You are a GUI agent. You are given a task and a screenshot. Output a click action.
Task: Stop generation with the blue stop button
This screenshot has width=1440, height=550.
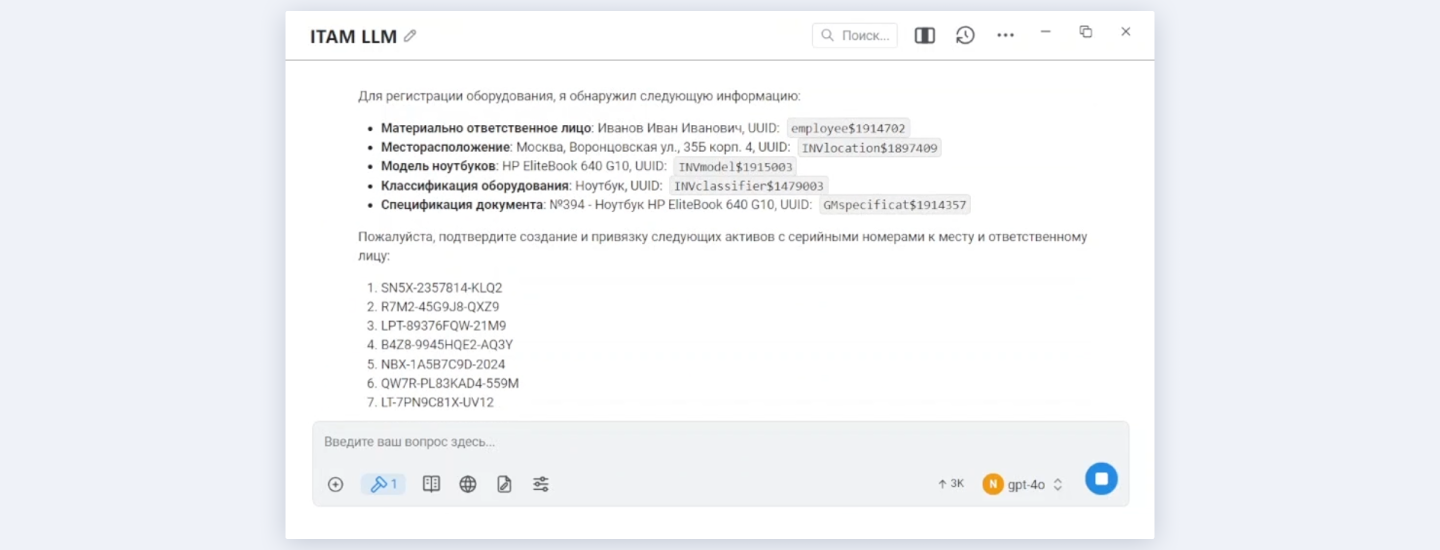click(x=1101, y=479)
